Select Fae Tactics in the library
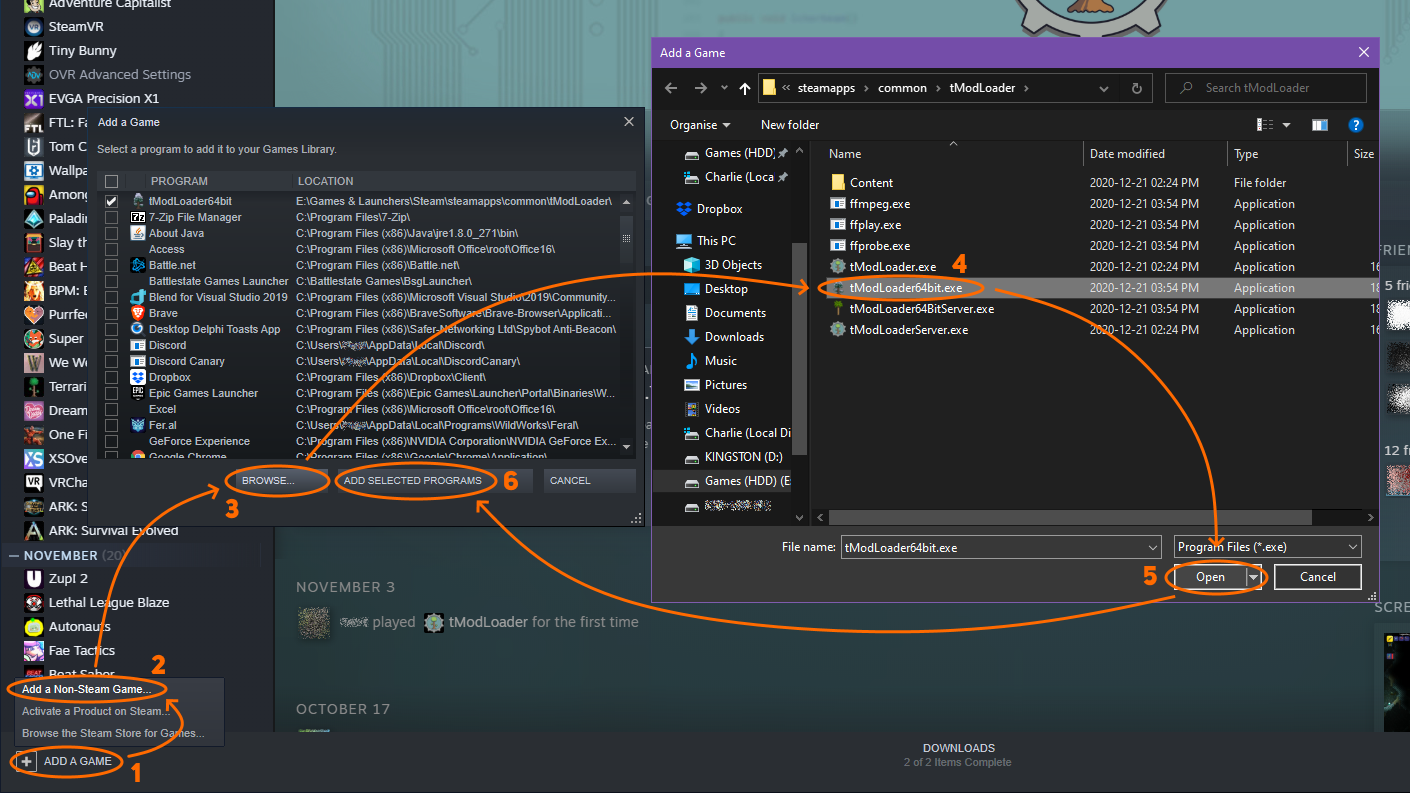The image size is (1410, 793). [82, 650]
